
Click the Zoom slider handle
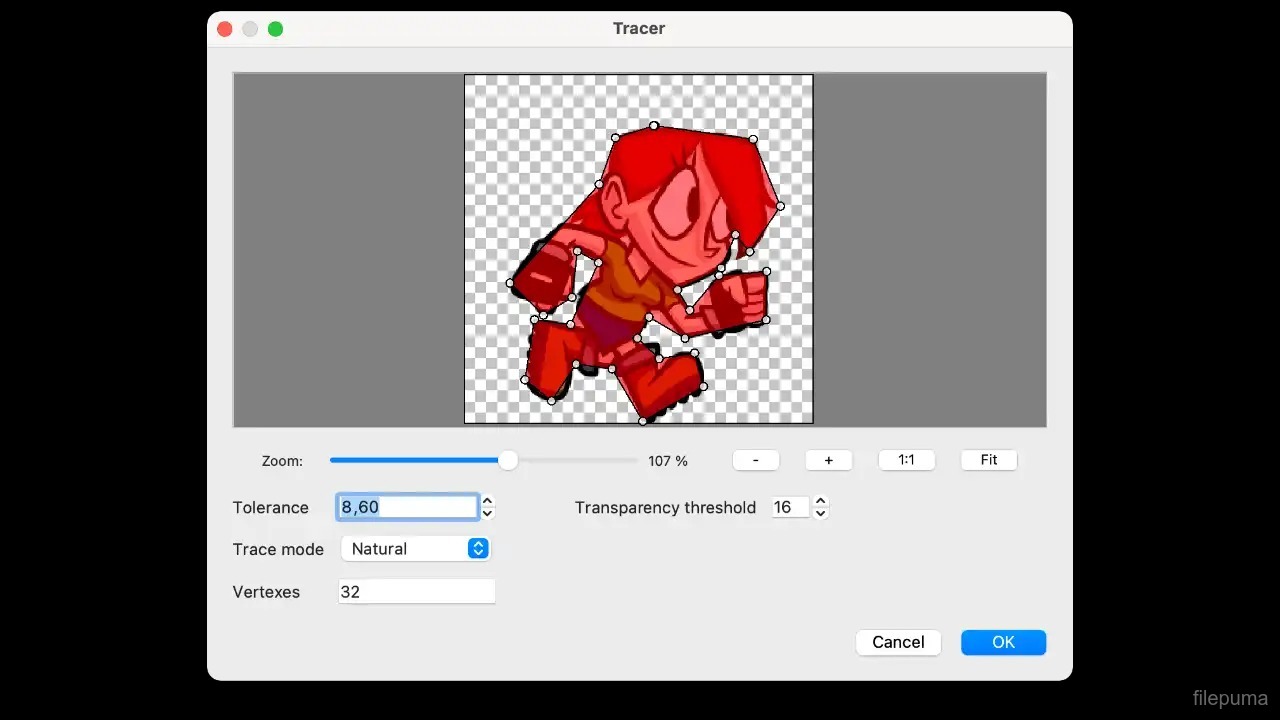[x=508, y=460]
